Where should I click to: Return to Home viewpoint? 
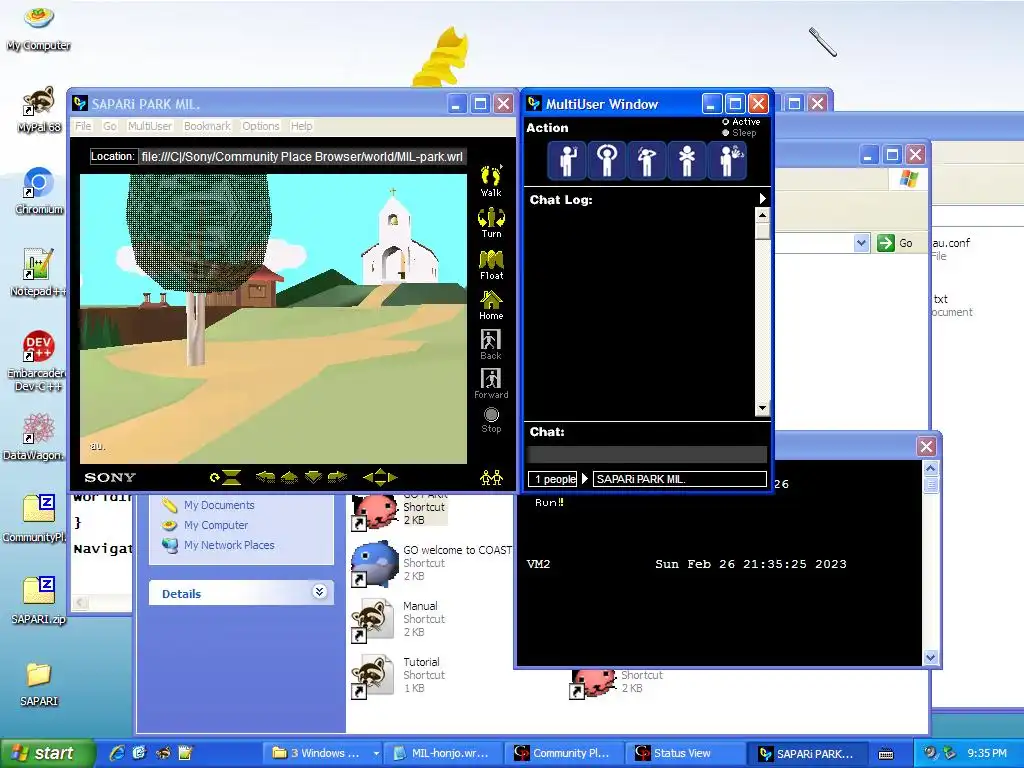pos(491,305)
